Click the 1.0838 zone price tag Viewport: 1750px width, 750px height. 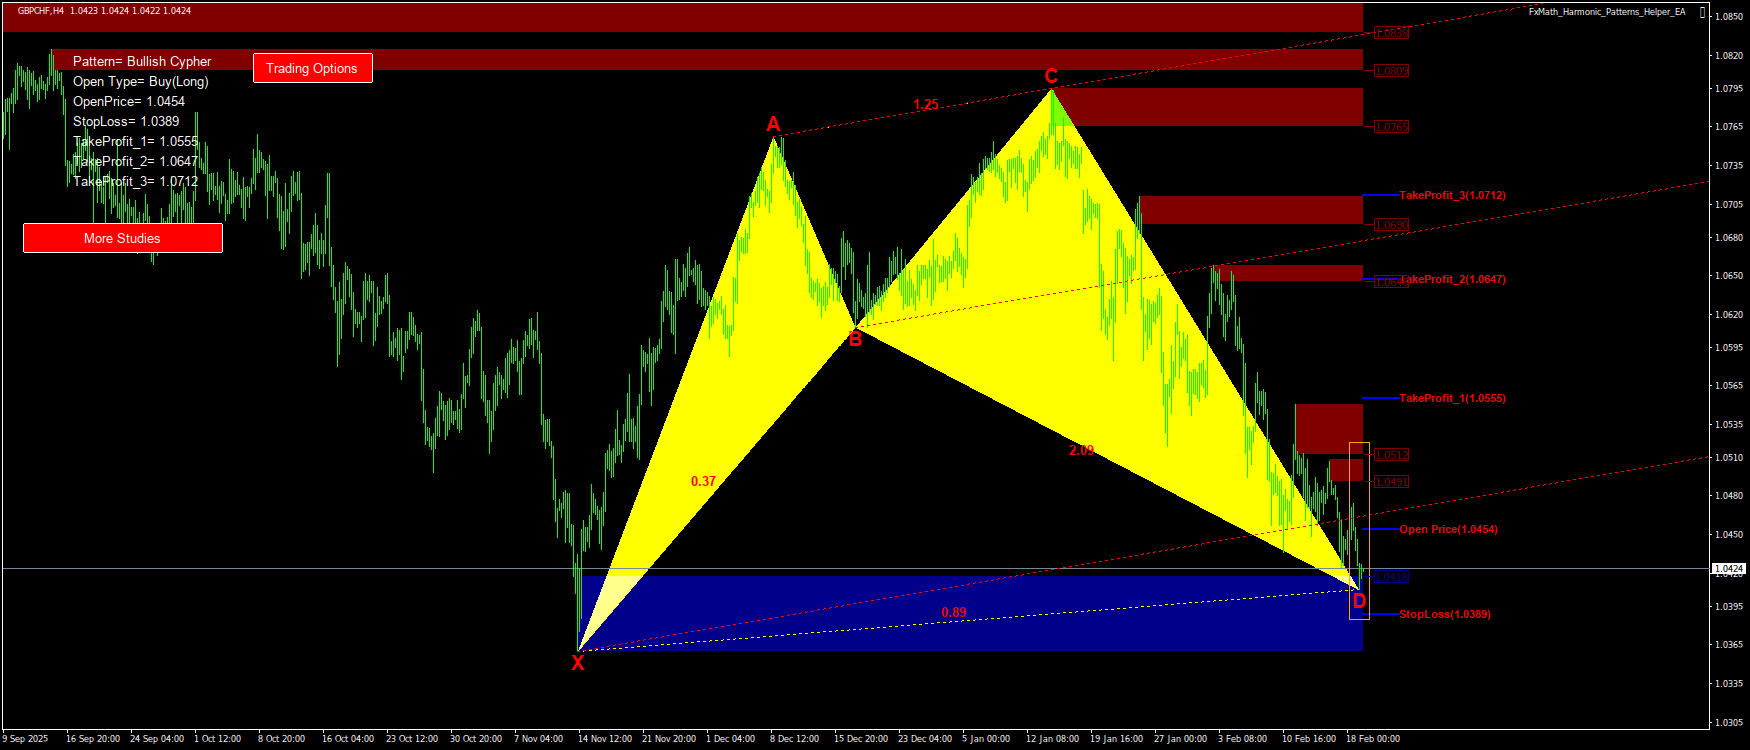(x=1391, y=33)
